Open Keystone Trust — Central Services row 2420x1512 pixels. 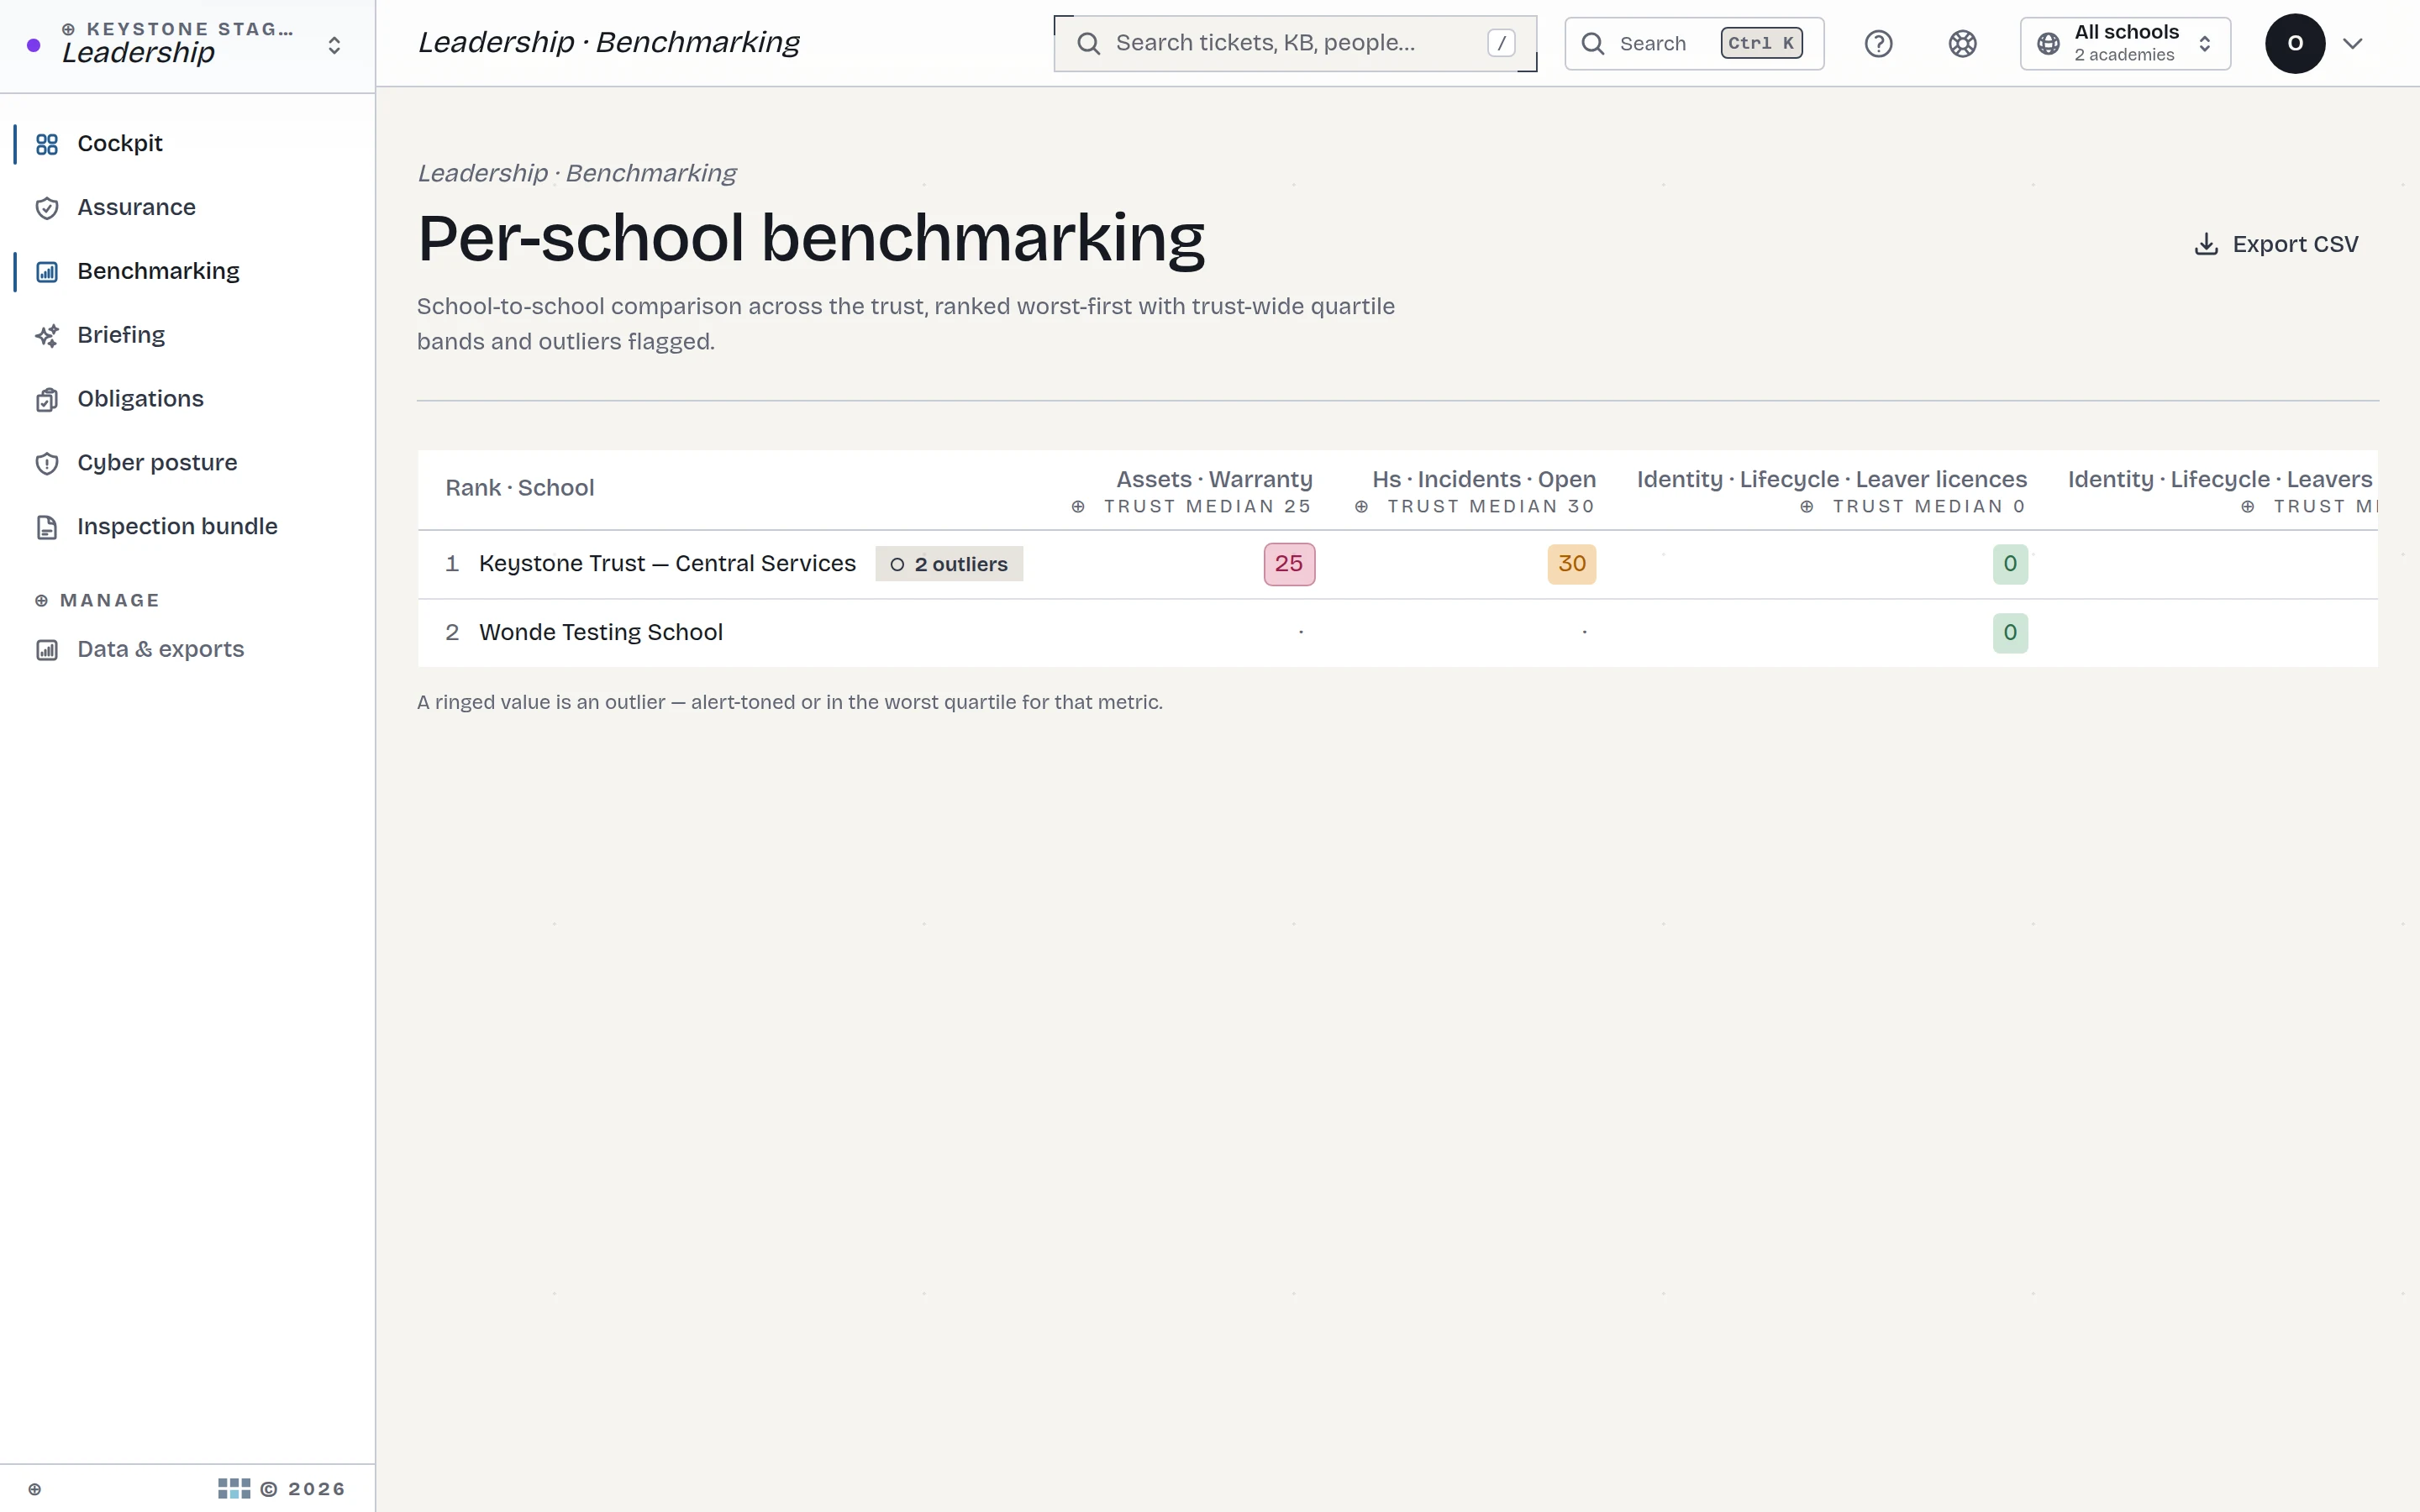[1397, 564]
